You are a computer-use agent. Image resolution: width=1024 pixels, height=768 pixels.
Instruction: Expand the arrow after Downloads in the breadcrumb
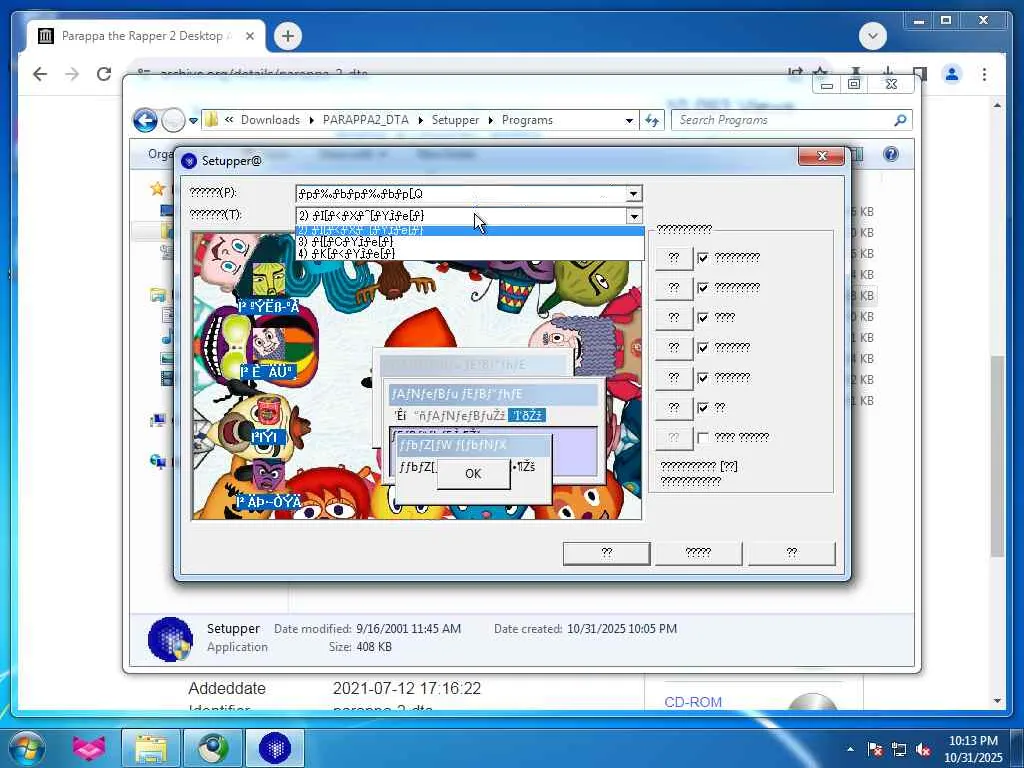(x=312, y=120)
